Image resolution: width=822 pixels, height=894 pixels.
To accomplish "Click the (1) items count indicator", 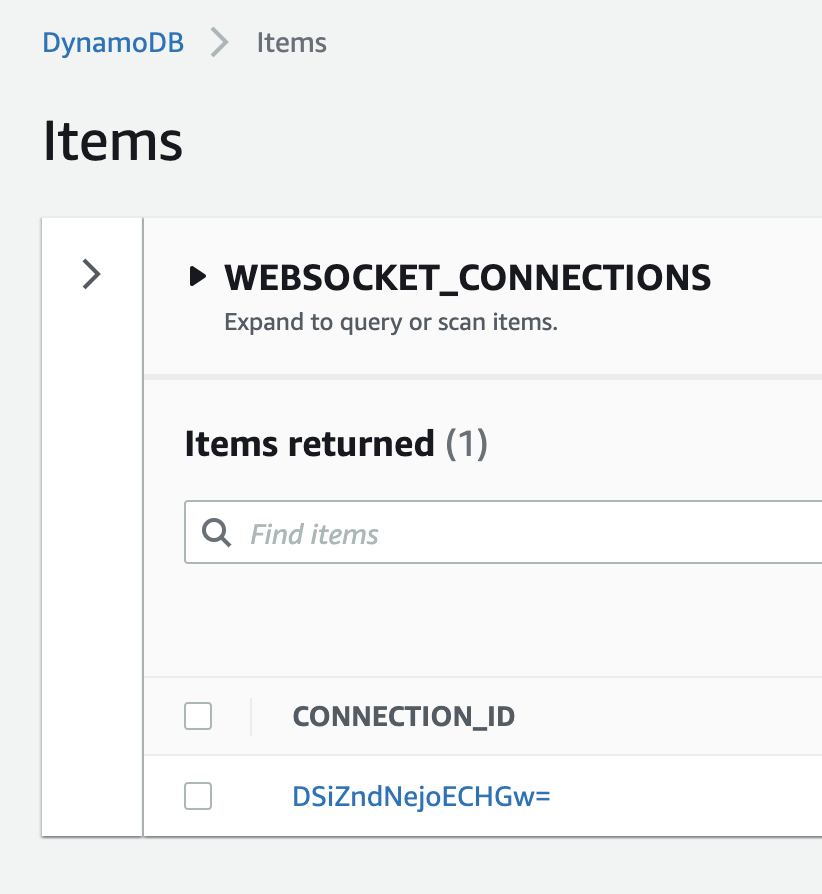I will pos(466,444).
